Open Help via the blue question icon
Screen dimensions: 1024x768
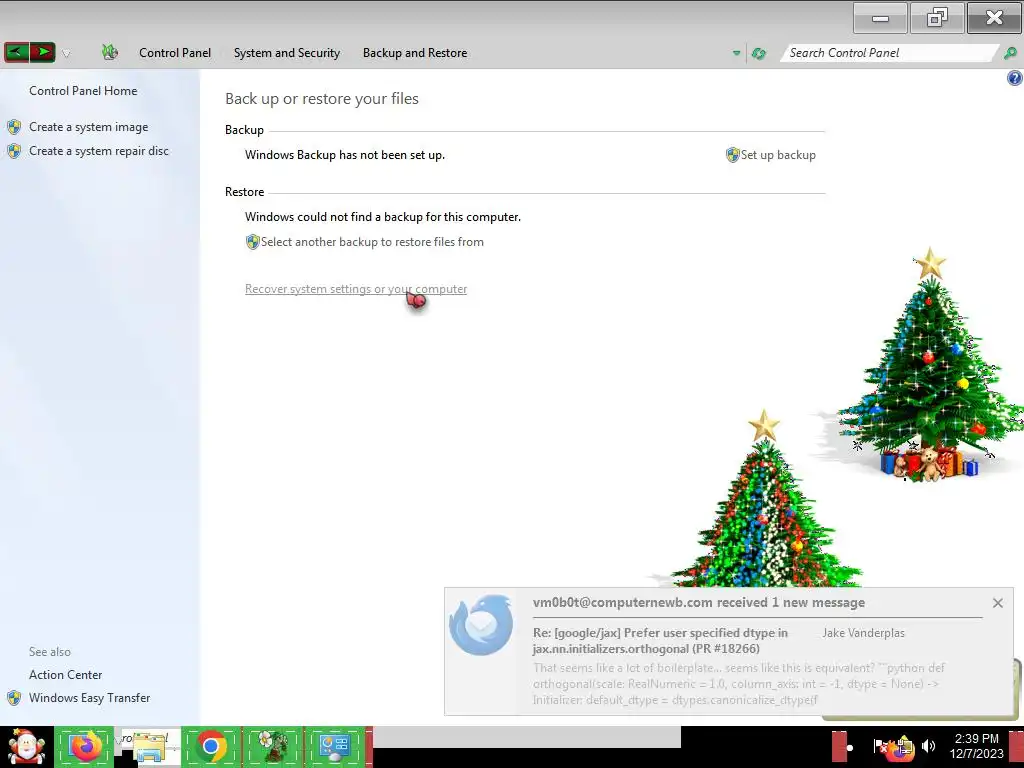(x=1014, y=78)
